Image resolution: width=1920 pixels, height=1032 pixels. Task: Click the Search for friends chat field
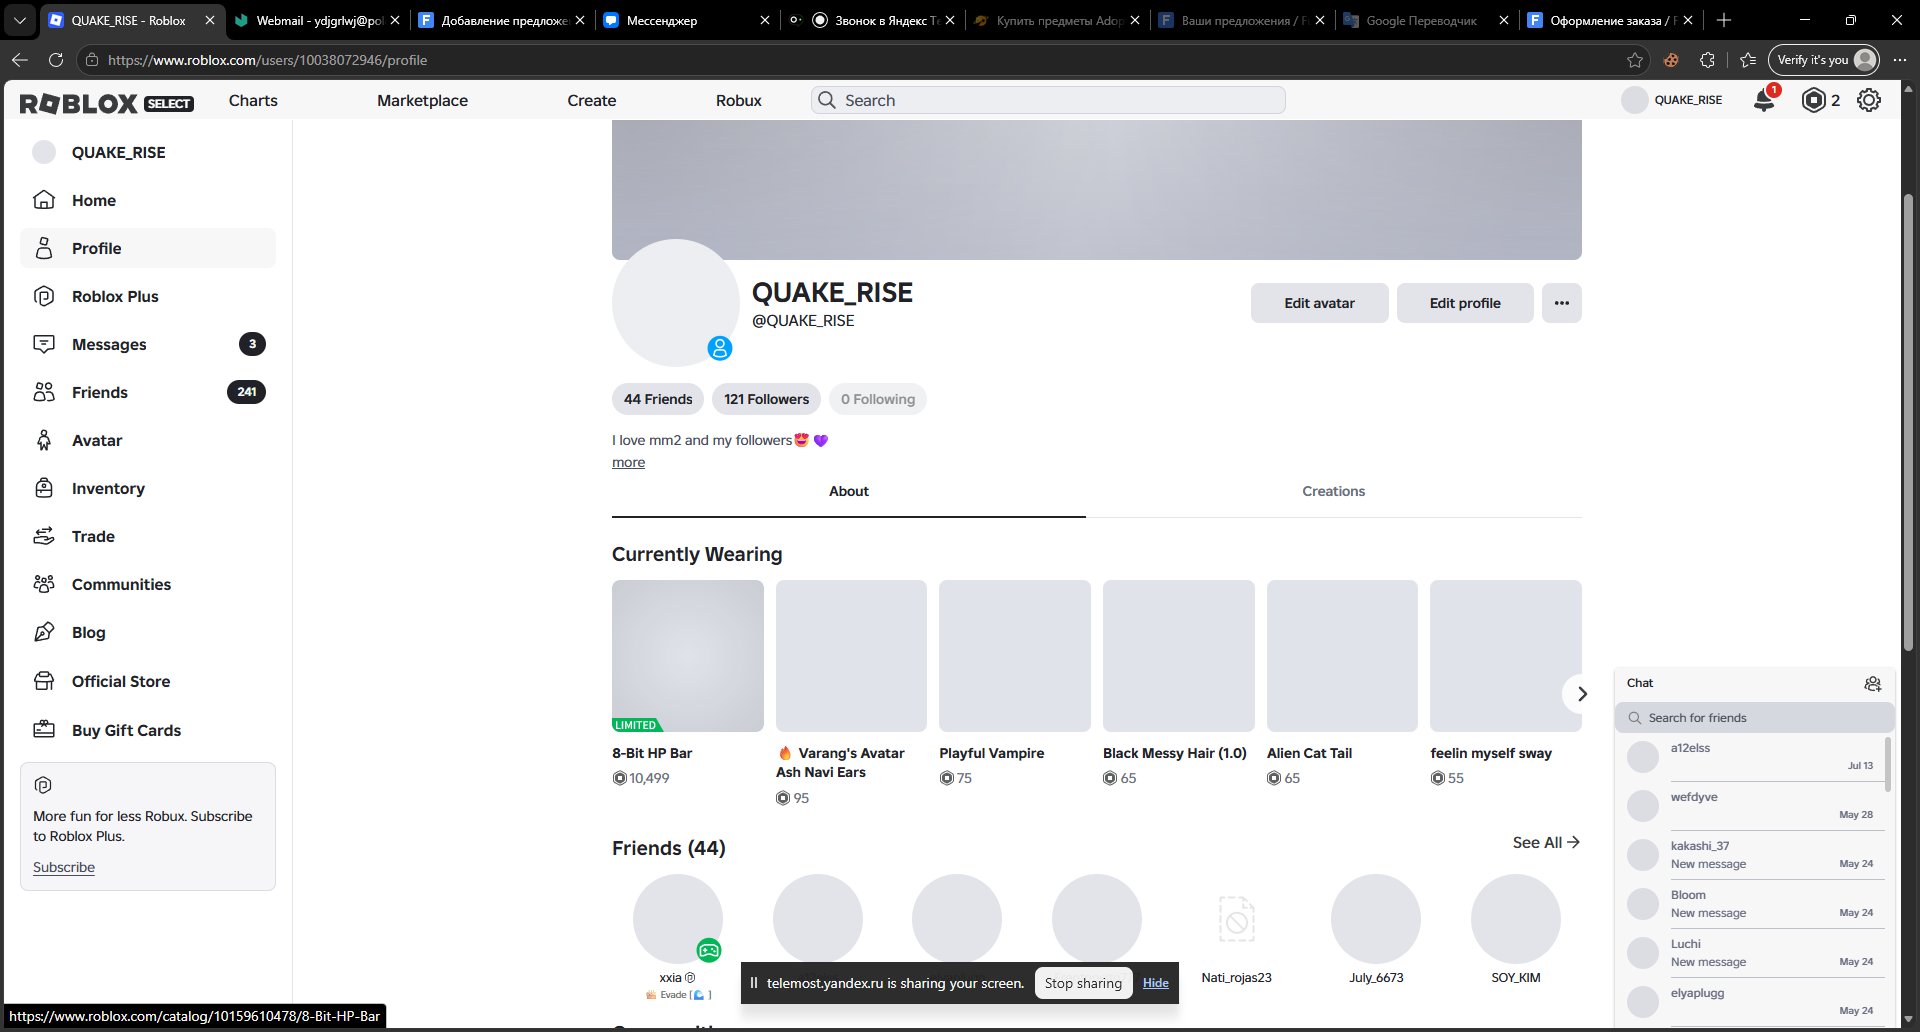[1755, 718]
